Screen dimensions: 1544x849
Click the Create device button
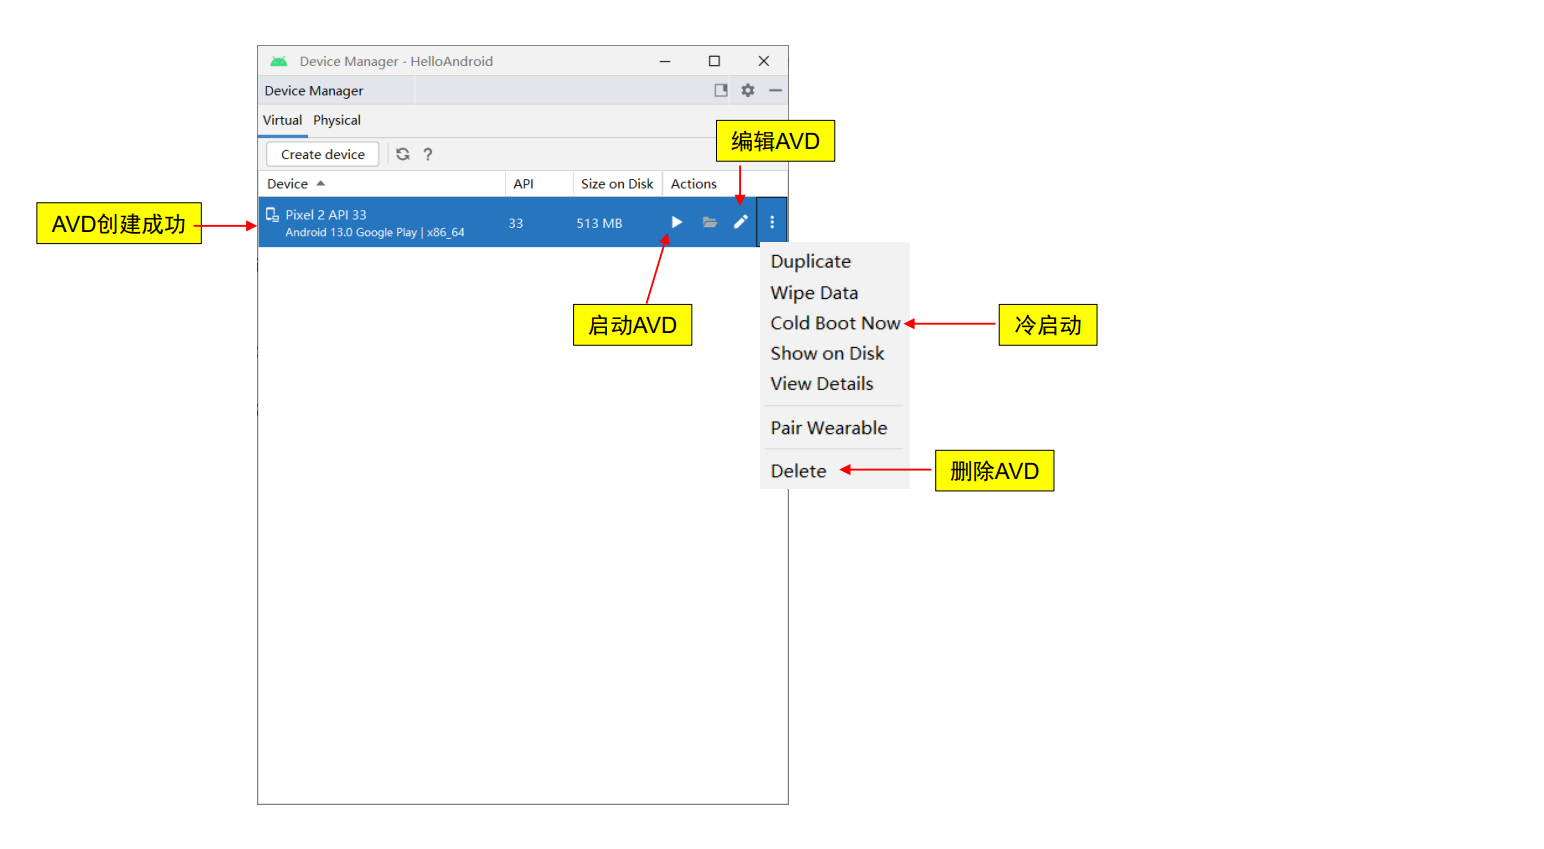click(323, 154)
